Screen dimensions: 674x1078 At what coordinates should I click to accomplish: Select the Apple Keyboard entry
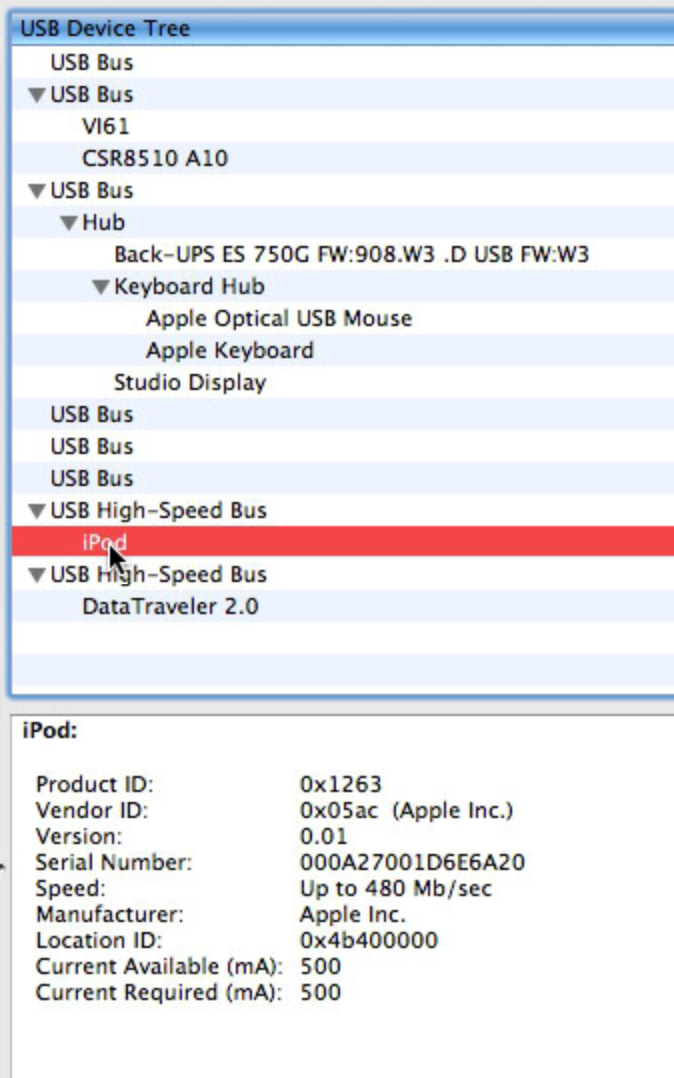(x=229, y=351)
